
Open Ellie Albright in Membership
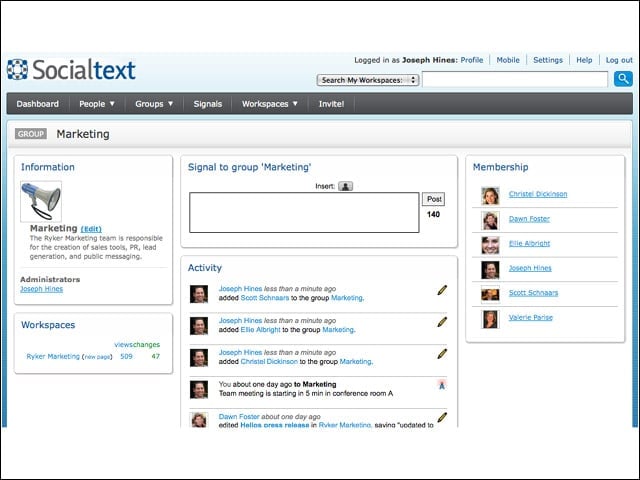pos(529,243)
